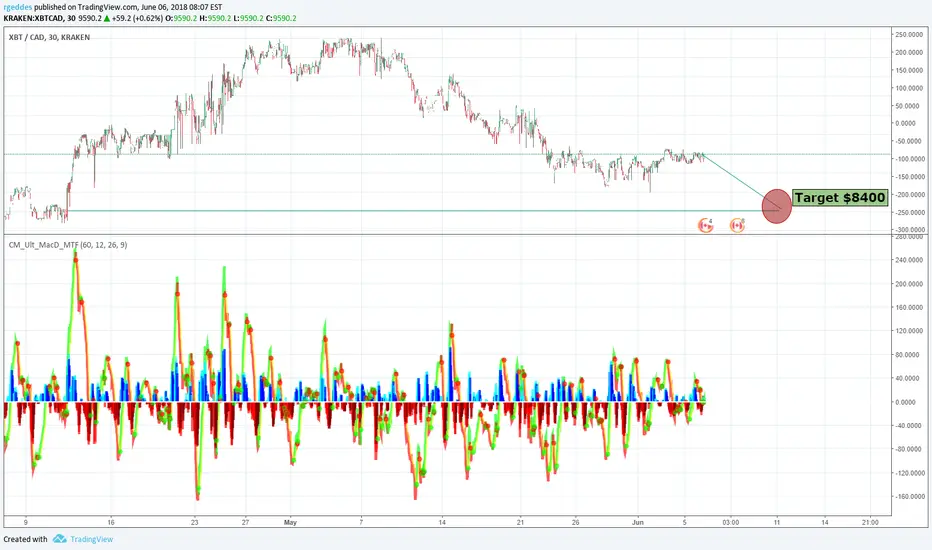Screen dimensions: 932x550
Task: Click the 'H:9590.2' high price value
Action: pyautogui.click(x=215, y=18)
